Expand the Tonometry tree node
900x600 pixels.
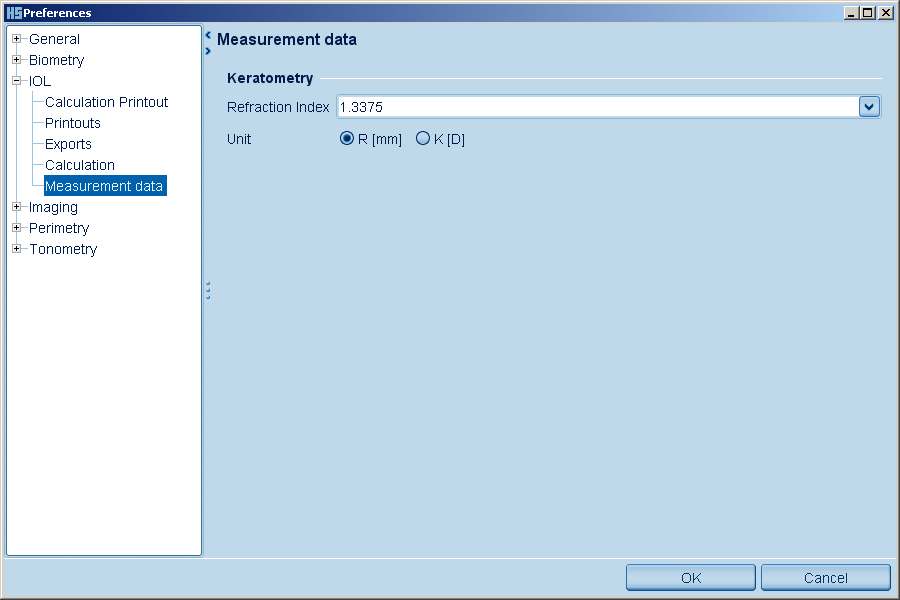pos(17,249)
